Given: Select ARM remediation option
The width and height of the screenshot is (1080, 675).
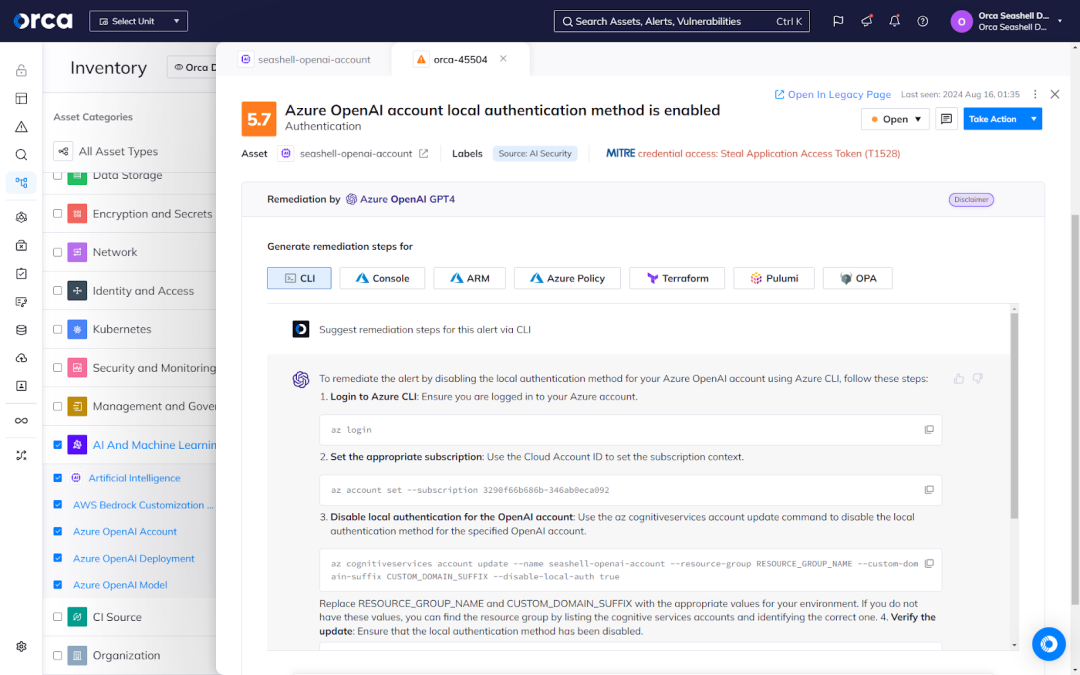Looking at the screenshot, I should 470,278.
